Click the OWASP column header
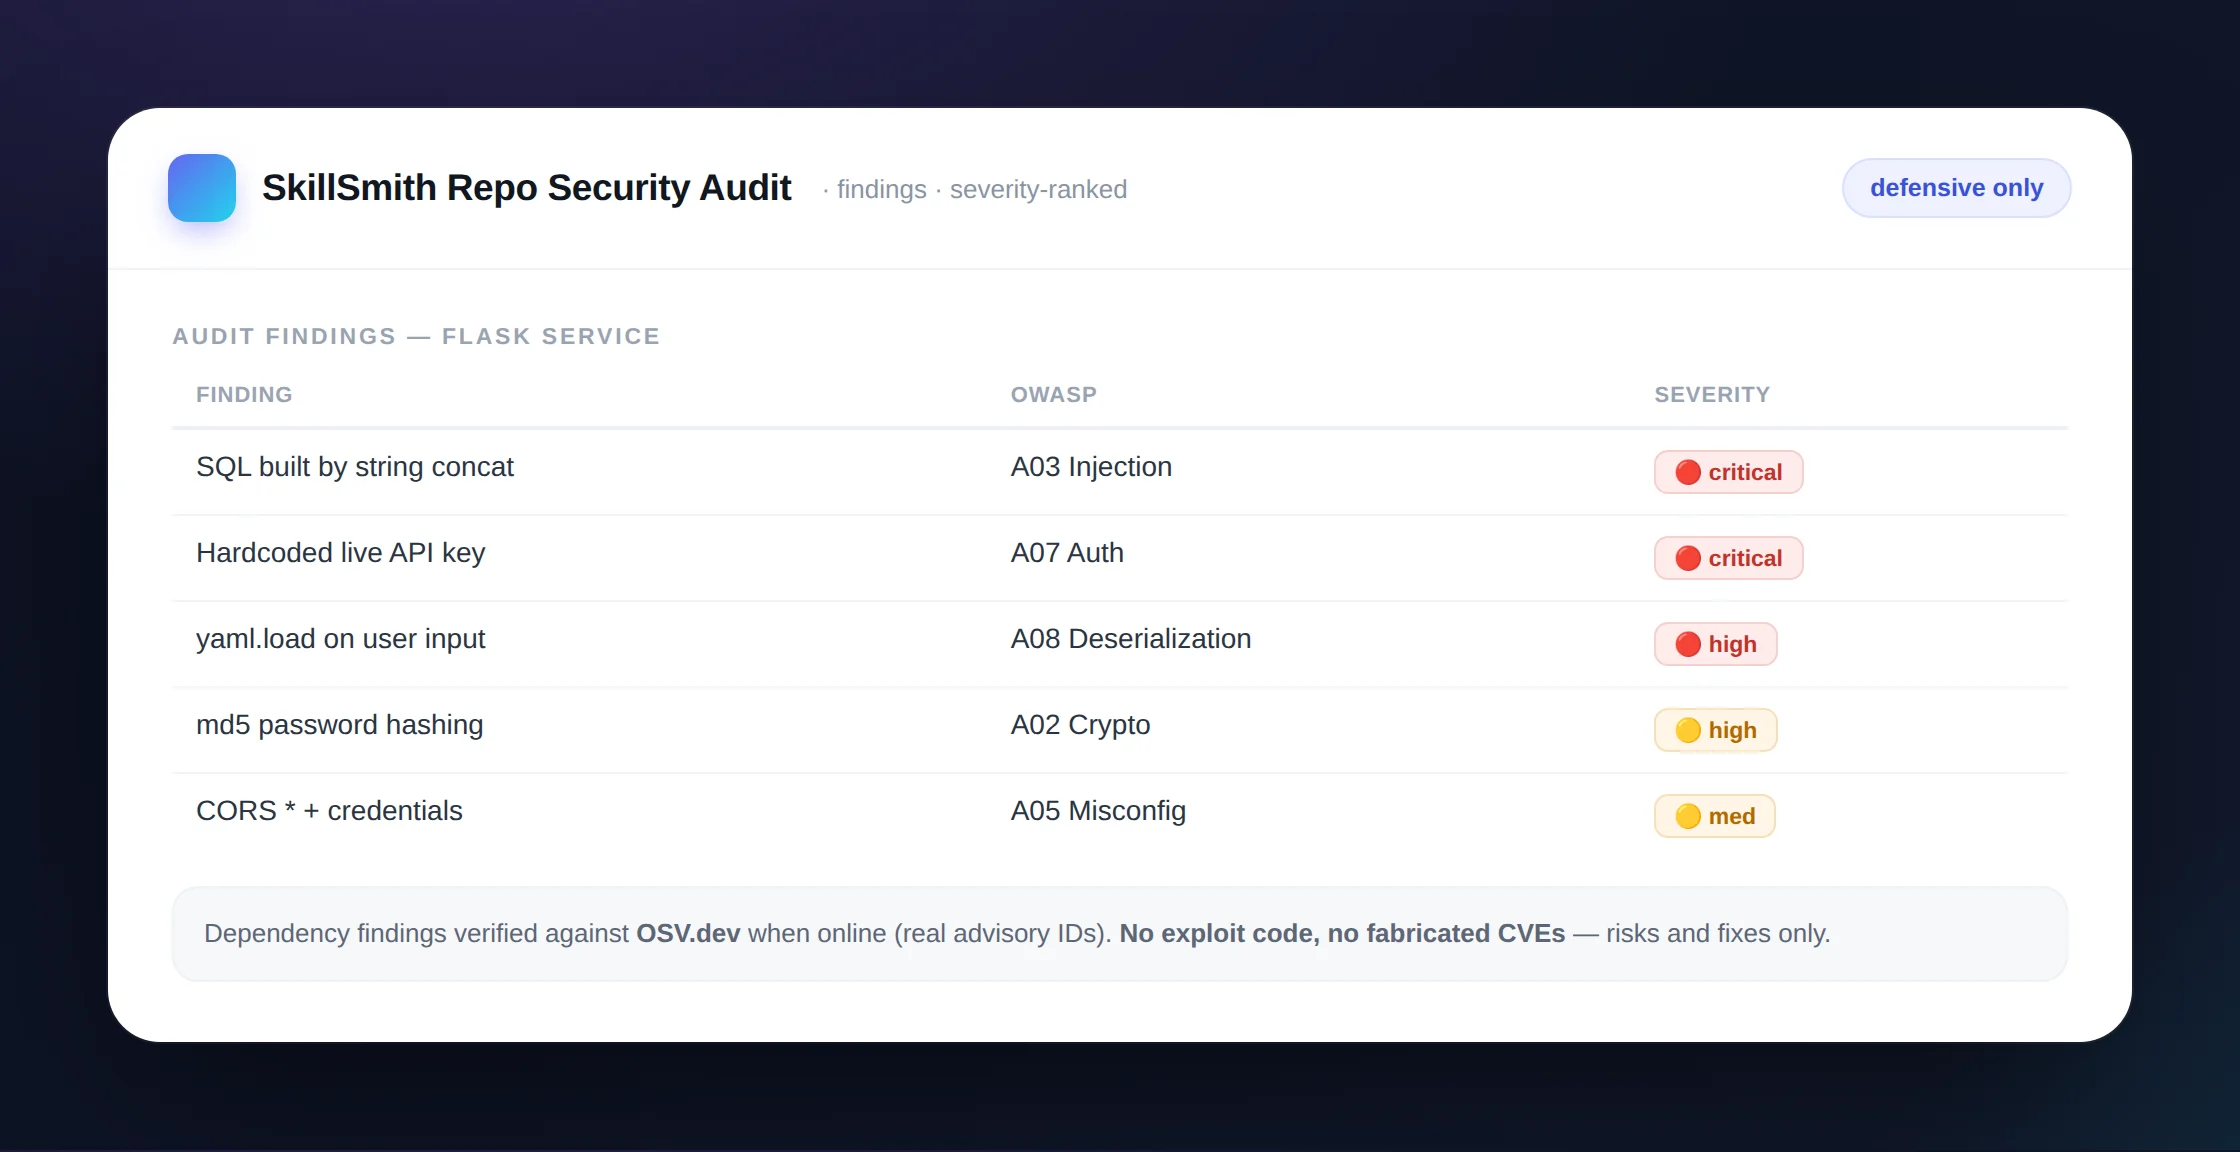 (1054, 395)
